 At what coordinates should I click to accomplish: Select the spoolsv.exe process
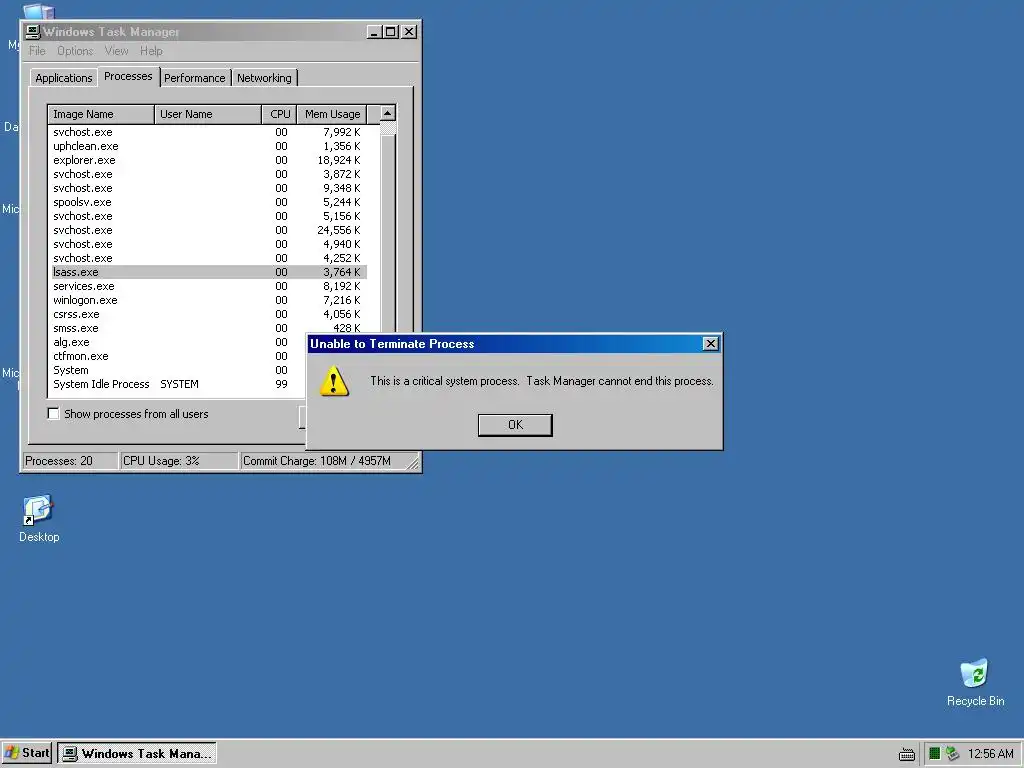pyautogui.click(x=209, y=202)
